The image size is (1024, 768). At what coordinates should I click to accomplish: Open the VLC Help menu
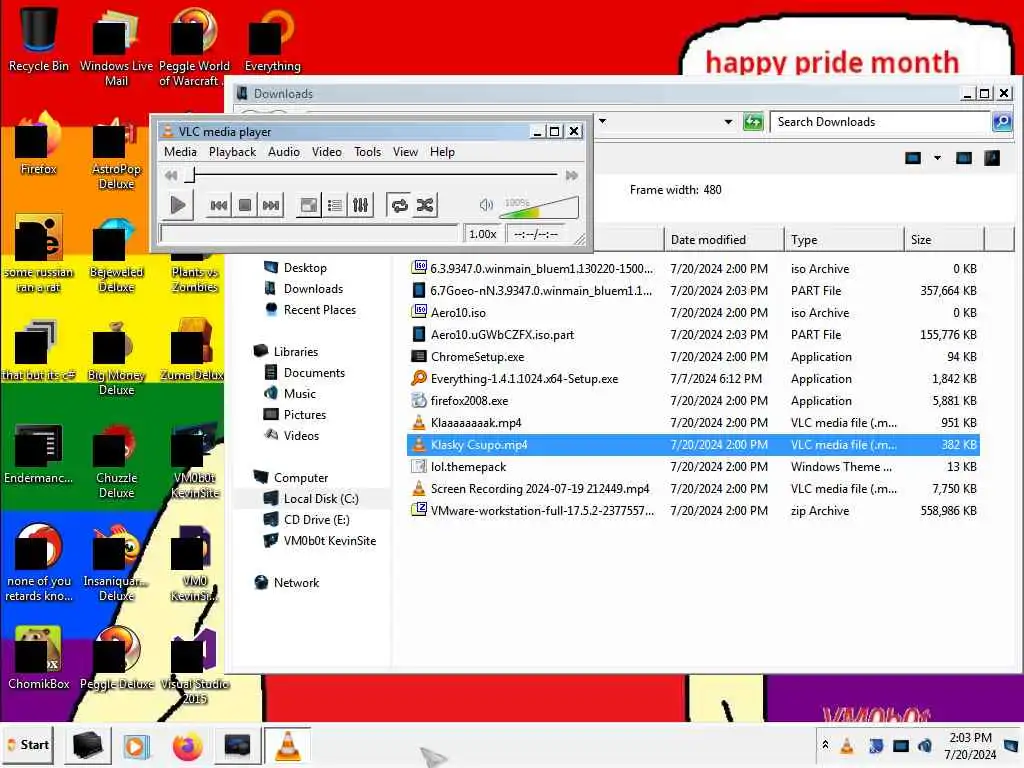(x=442, y=152)
